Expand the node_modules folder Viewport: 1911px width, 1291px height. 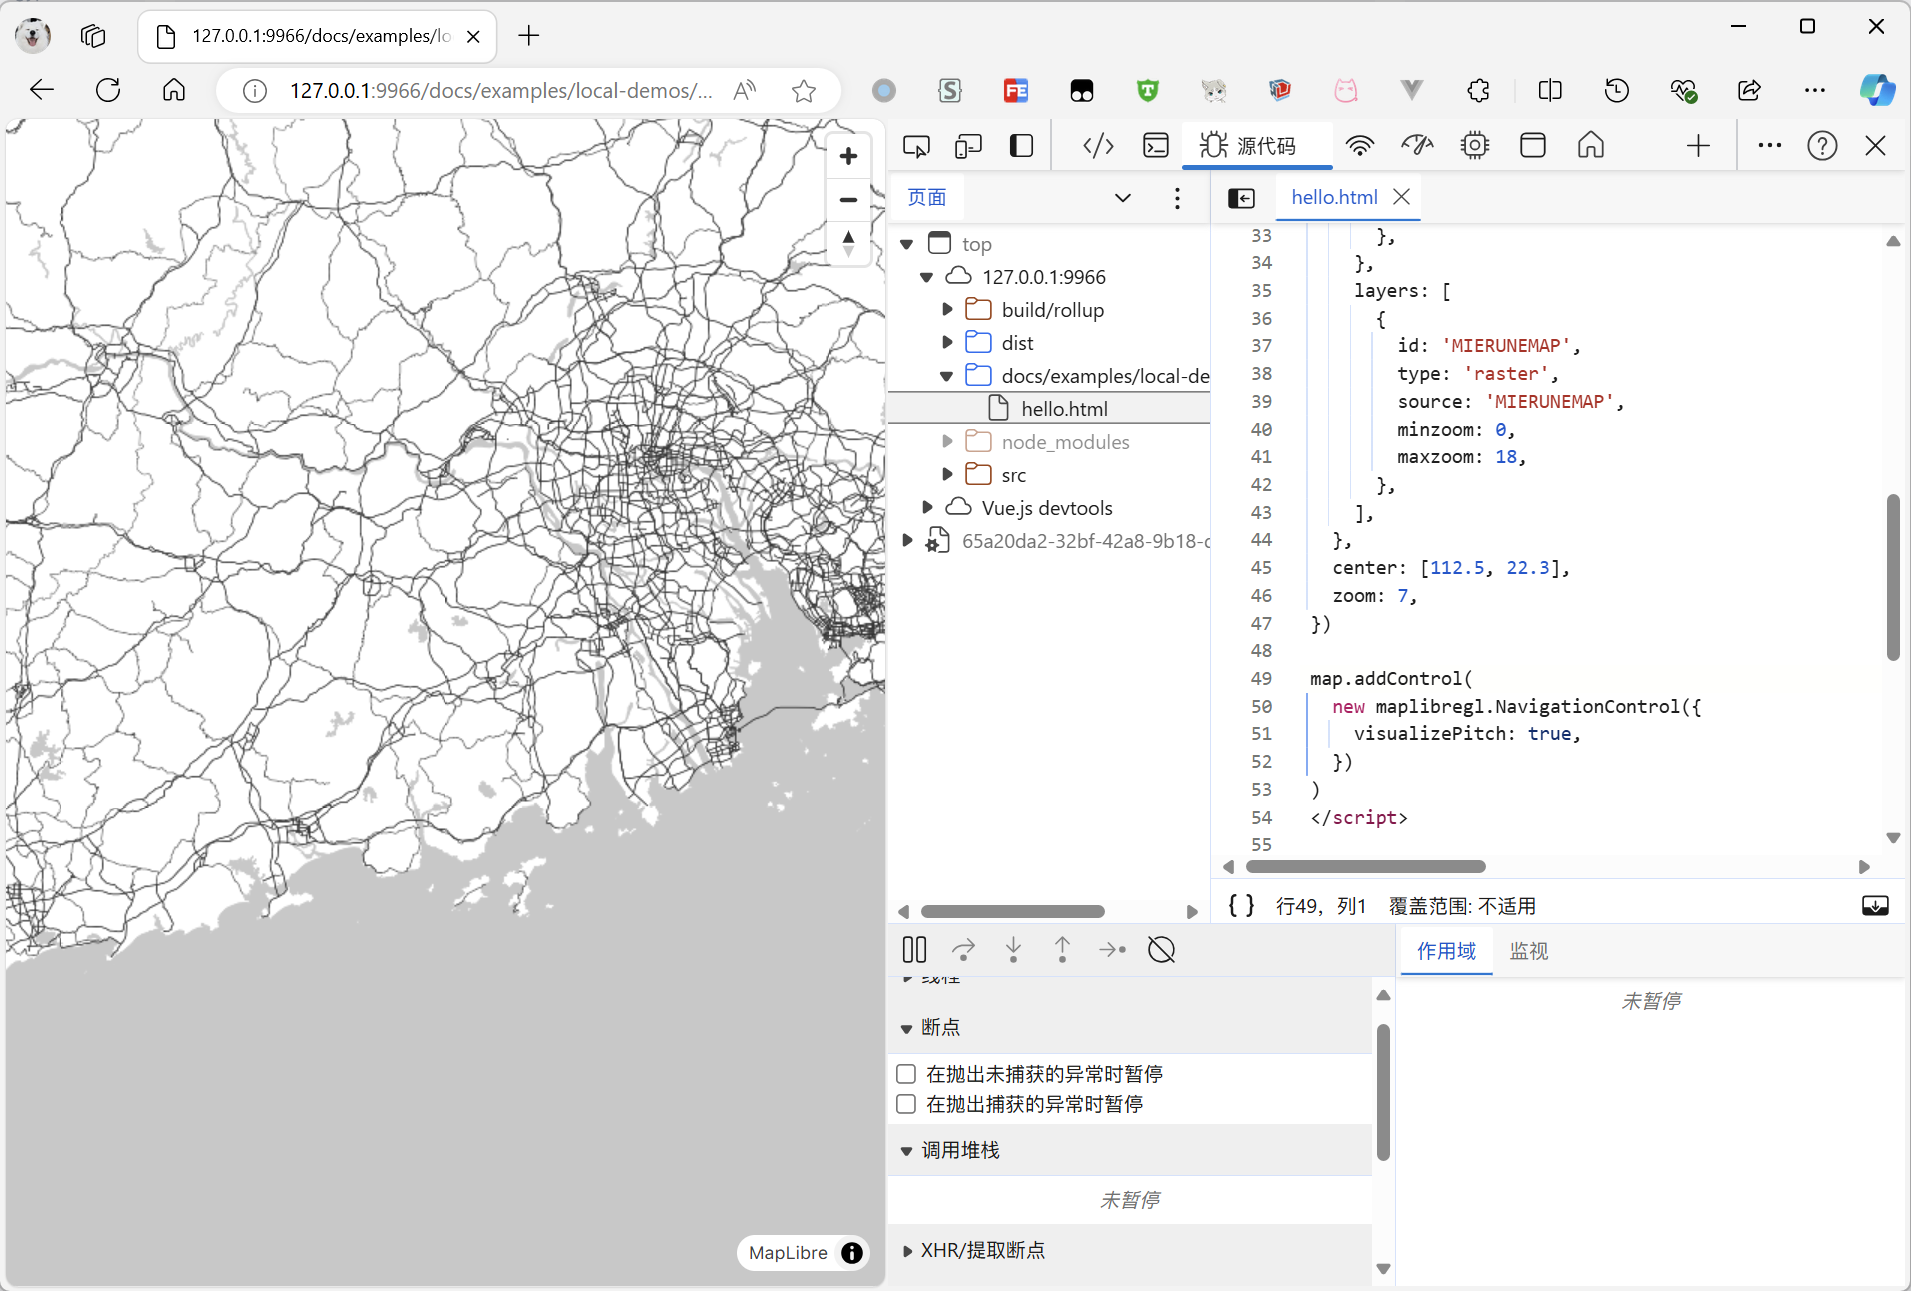pyautogui.click(x=947, y=441)
